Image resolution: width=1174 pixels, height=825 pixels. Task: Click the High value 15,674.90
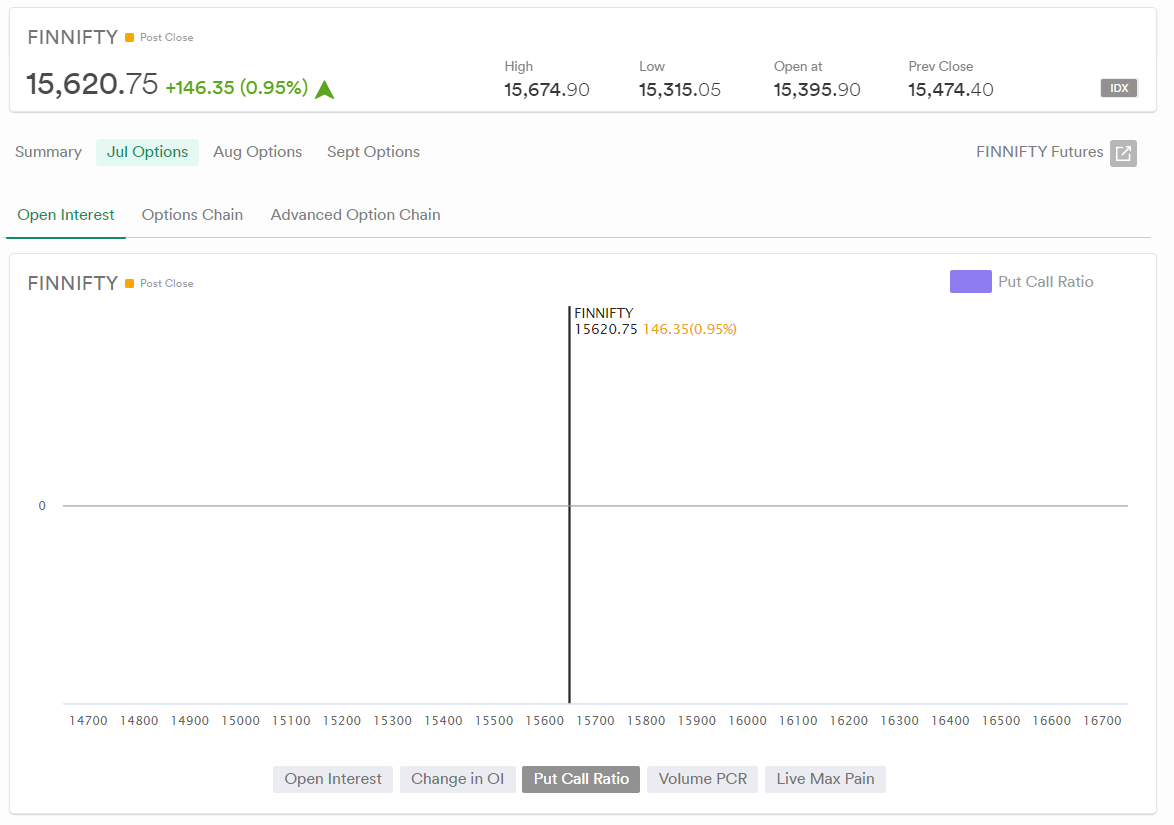[x=547, y=90]
